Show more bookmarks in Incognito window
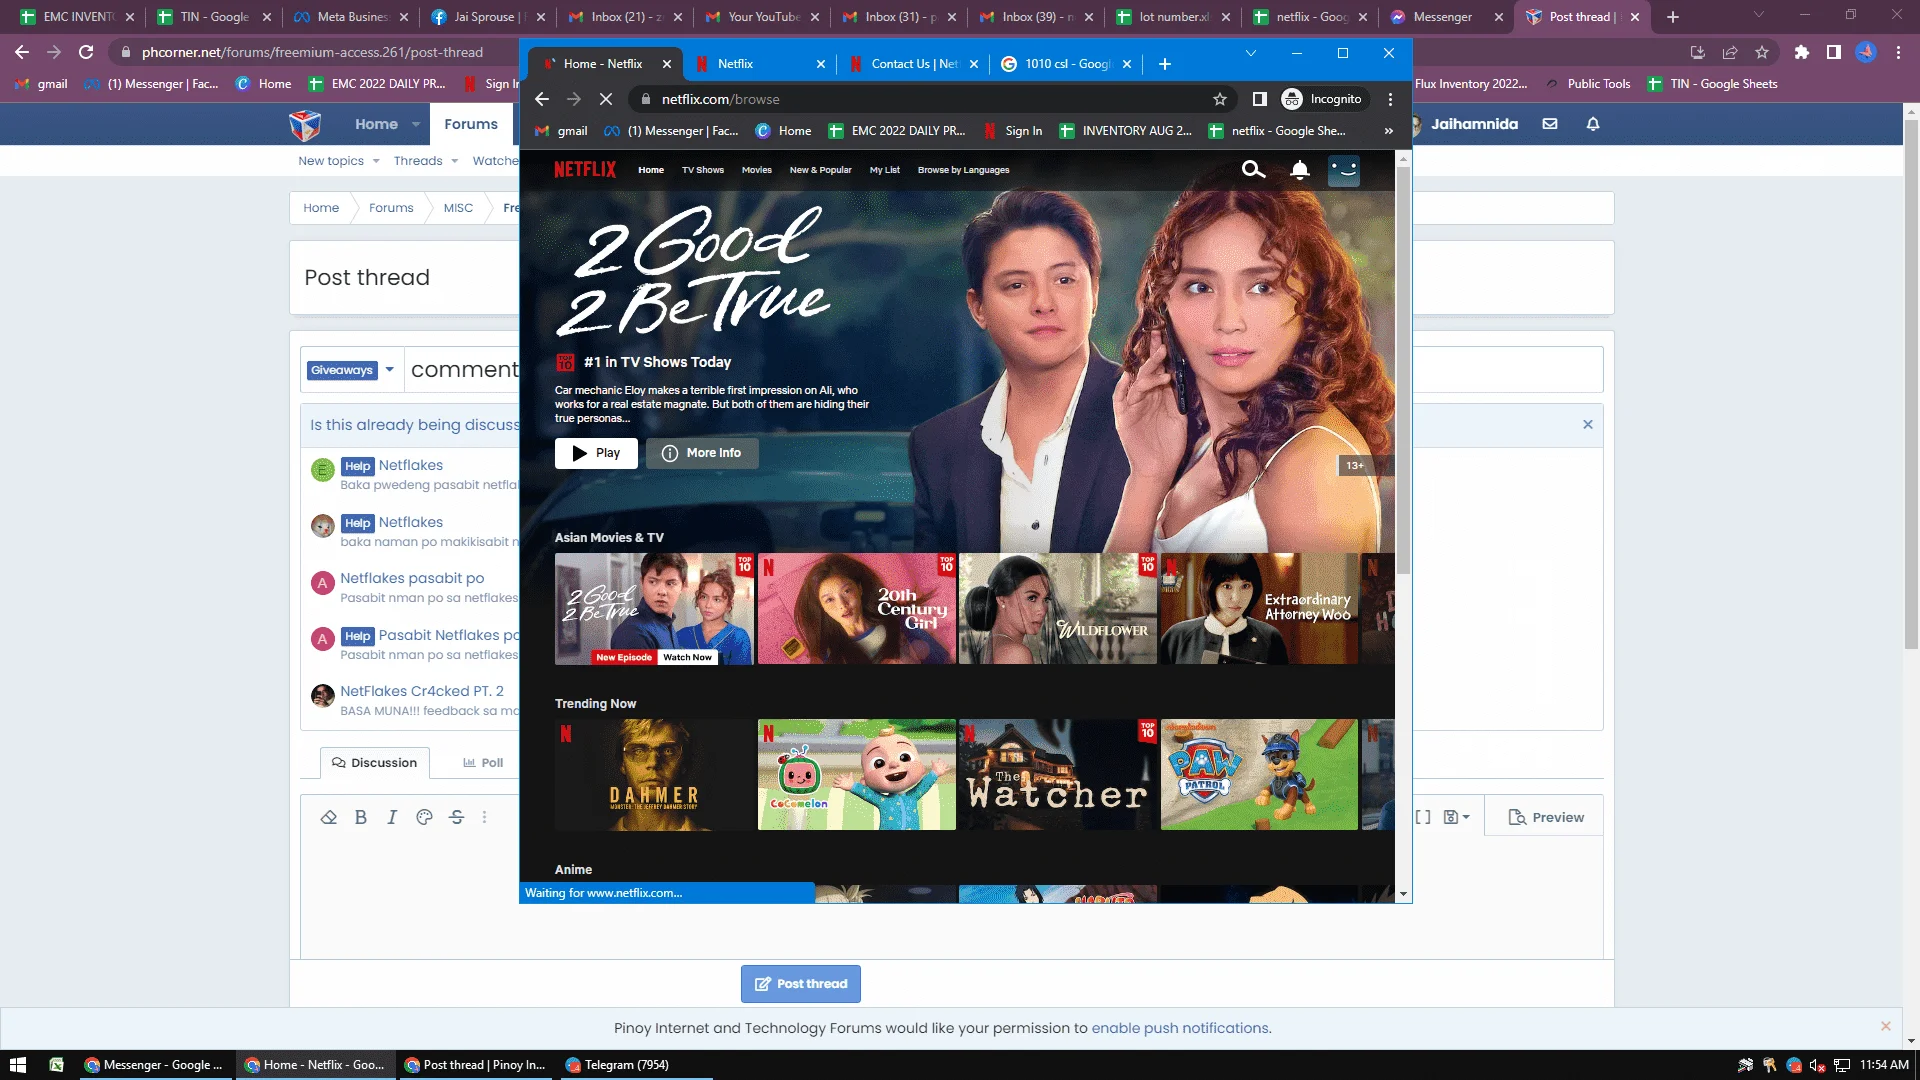The height and width of the screenshot is (1080, 1920). (1388, 131)
